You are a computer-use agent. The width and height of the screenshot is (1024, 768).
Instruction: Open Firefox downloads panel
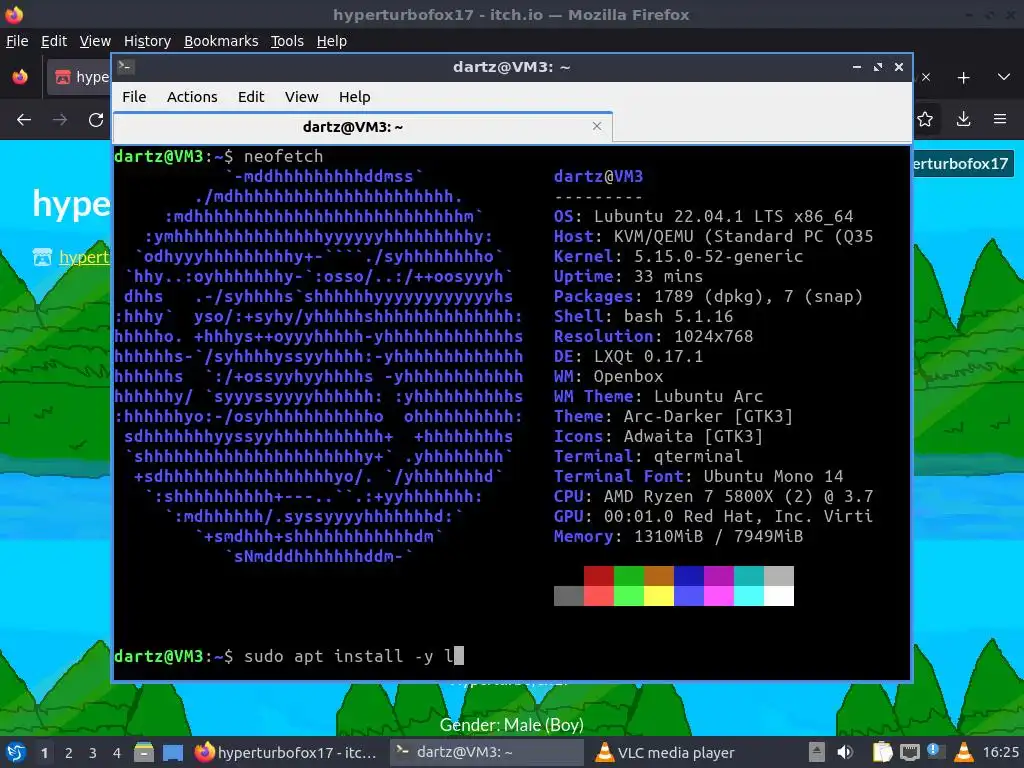[963, 120]
